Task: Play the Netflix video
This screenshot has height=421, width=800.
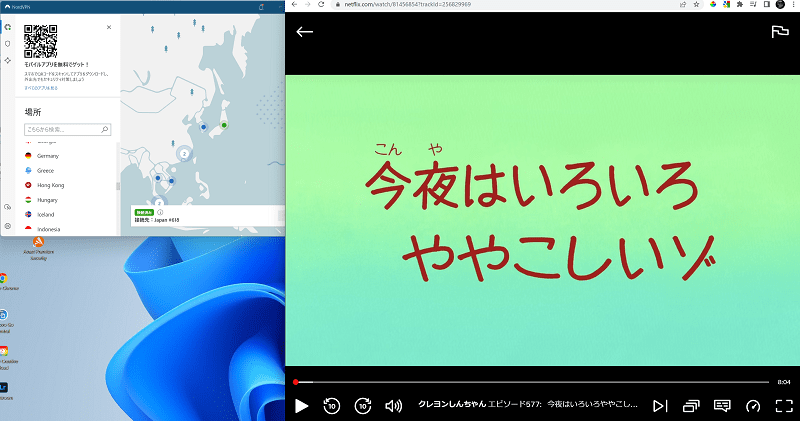Action: (x=302, y=406)
